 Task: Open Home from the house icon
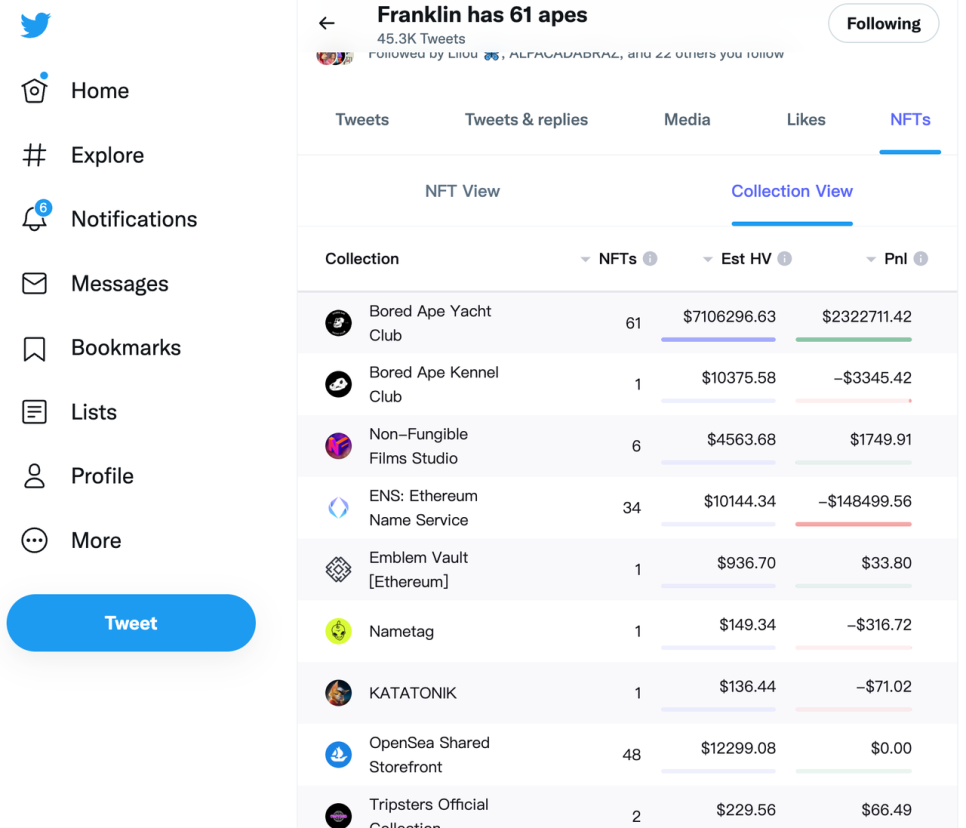34,90
